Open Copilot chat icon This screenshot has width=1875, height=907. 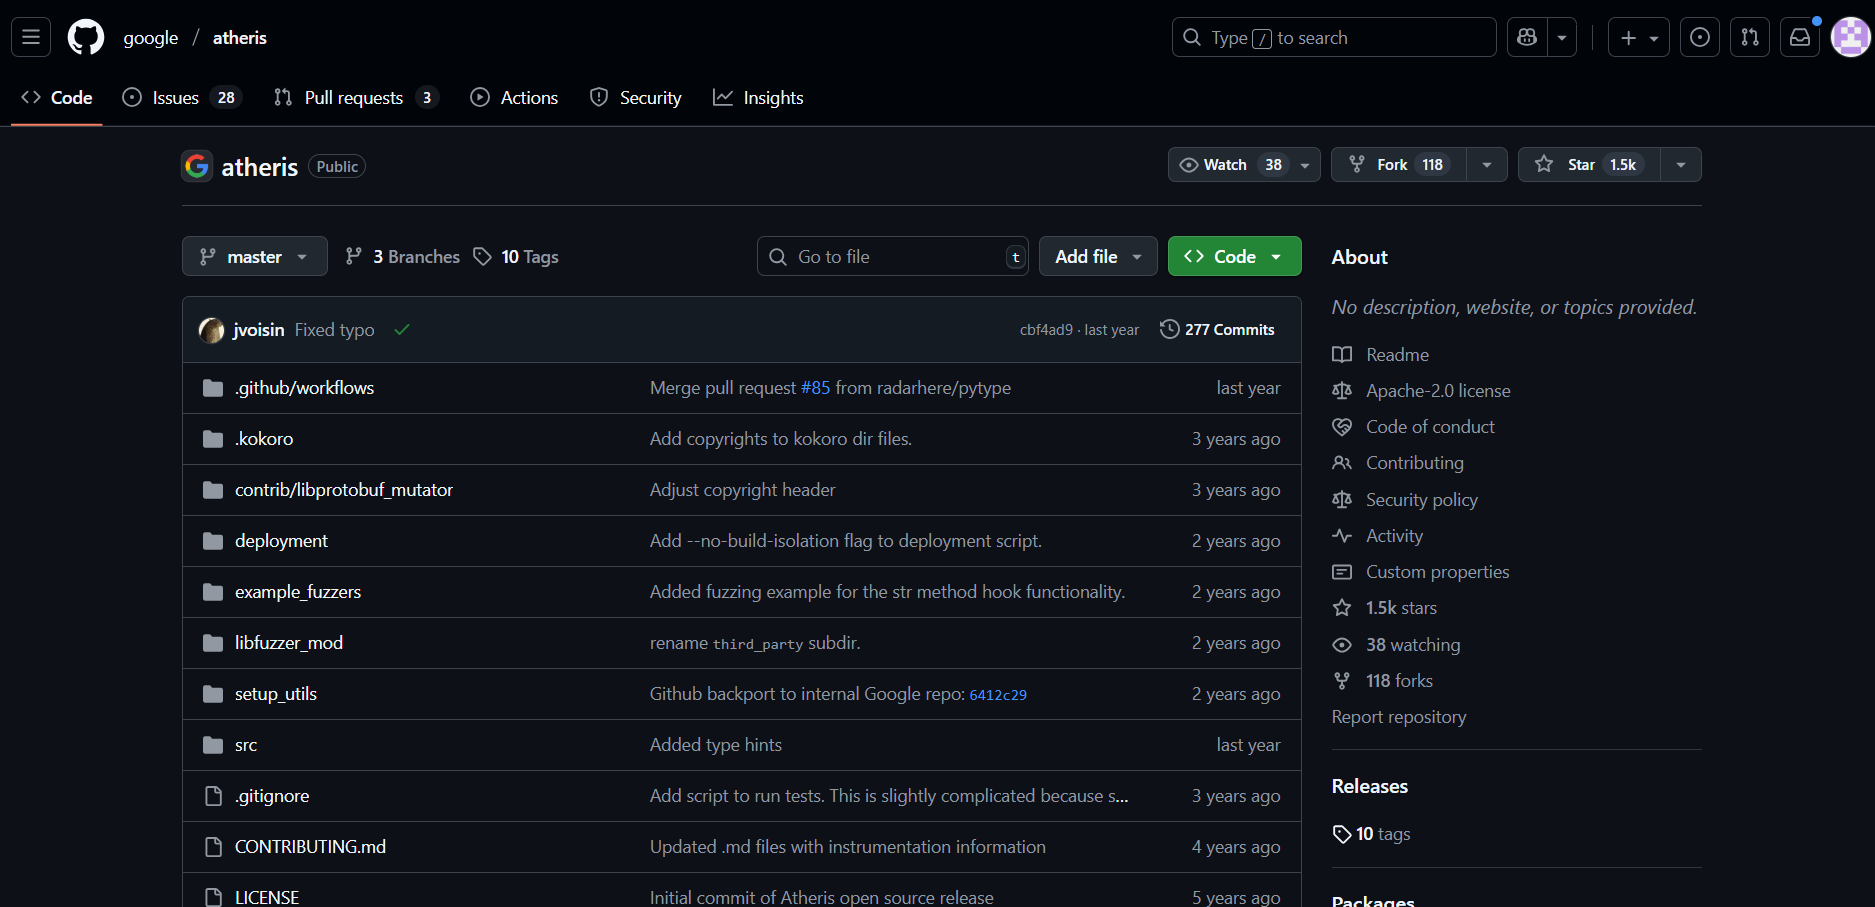[1527, 37]
